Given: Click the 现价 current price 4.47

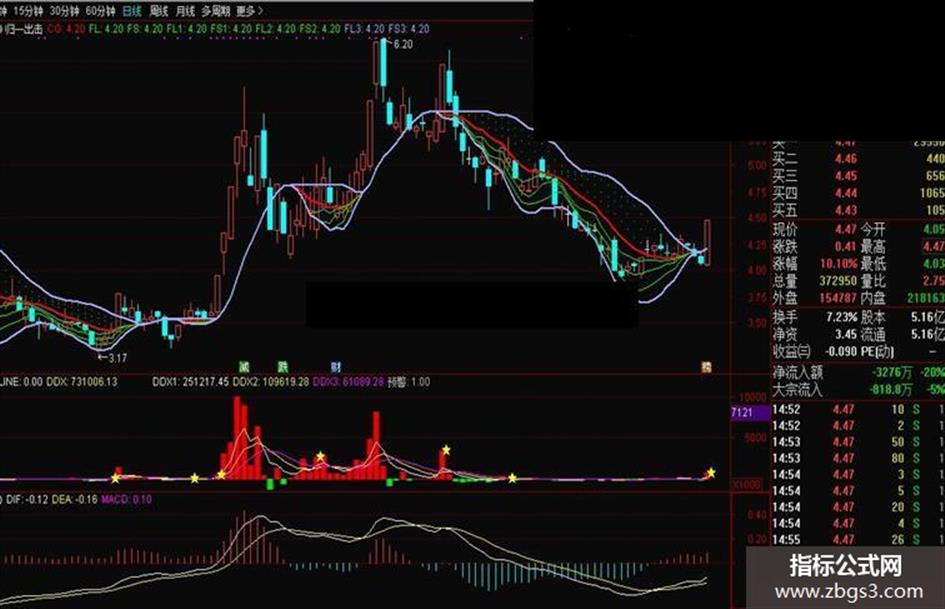Looking at the screenshot, I should tap(846, 229).
